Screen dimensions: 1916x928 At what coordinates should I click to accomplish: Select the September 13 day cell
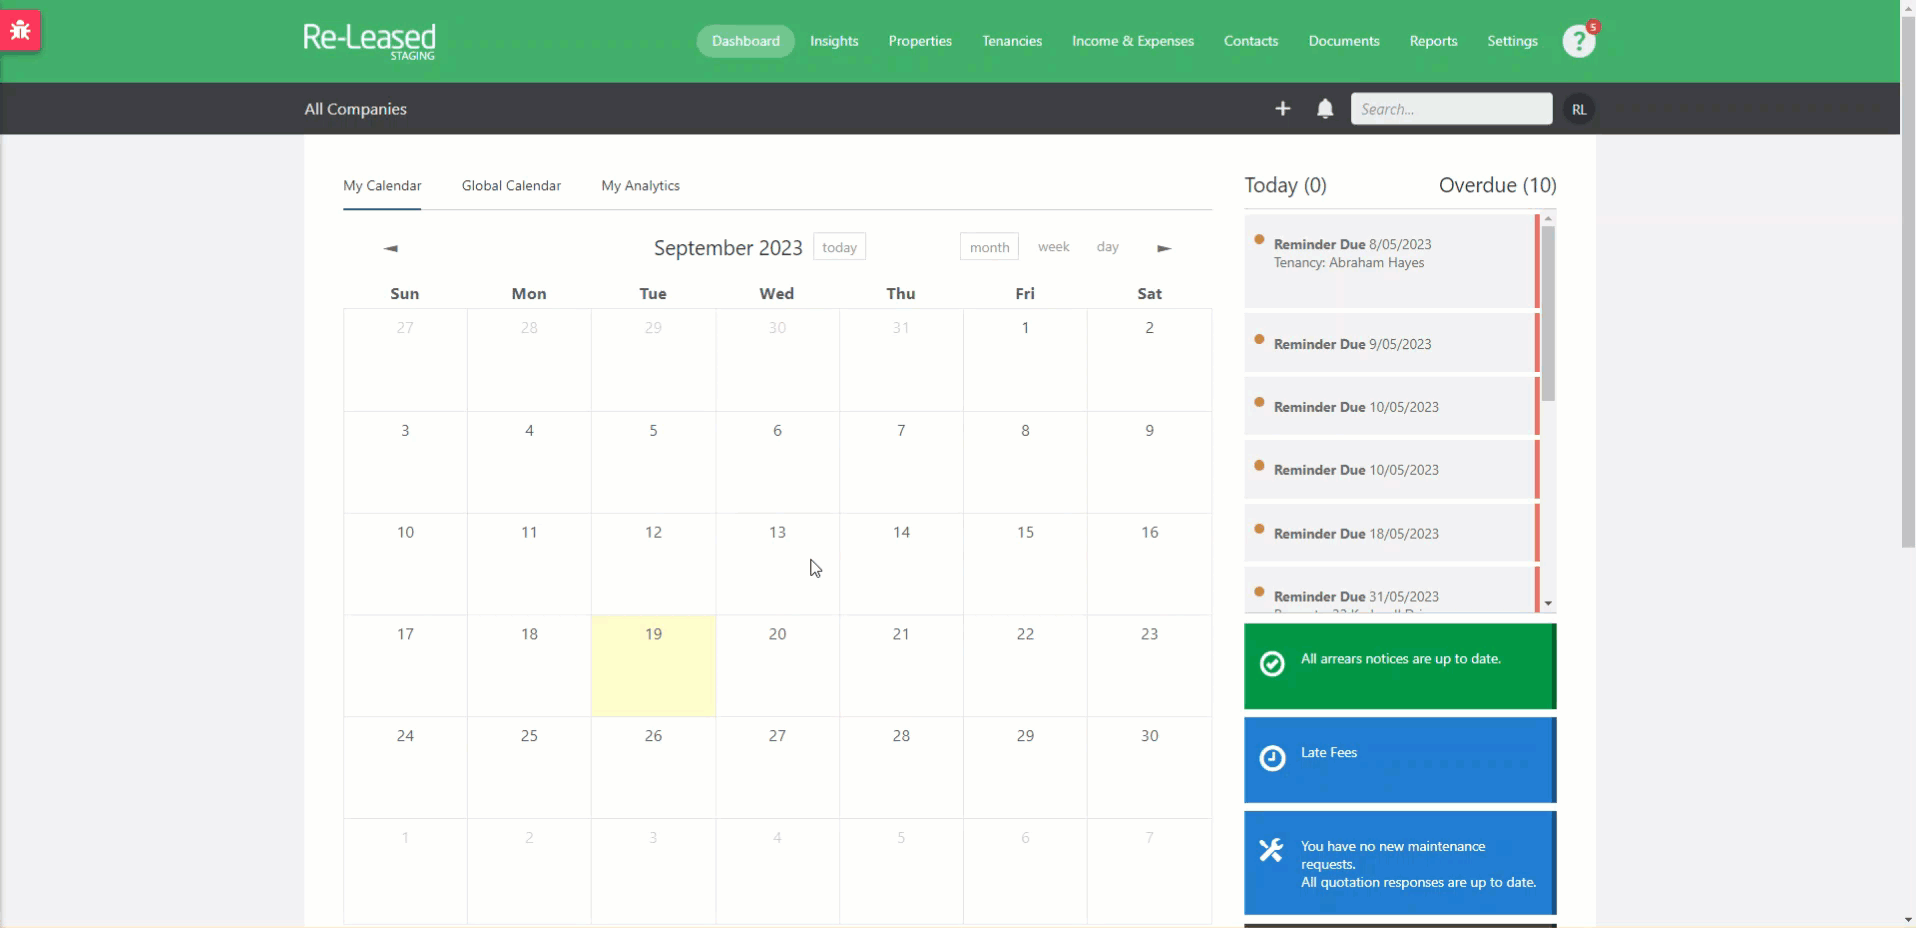point(777,564)
